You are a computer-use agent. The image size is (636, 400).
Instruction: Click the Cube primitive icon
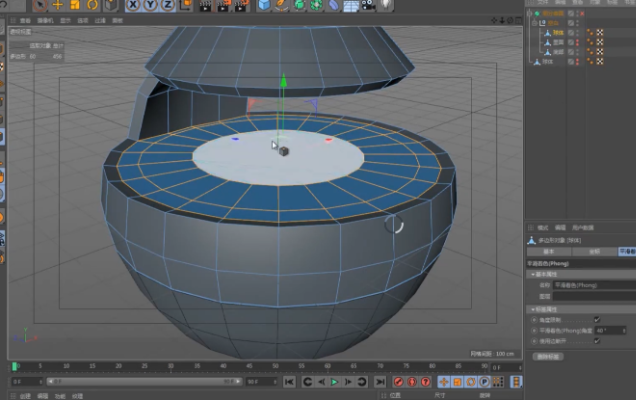click(x=264, y=5)
